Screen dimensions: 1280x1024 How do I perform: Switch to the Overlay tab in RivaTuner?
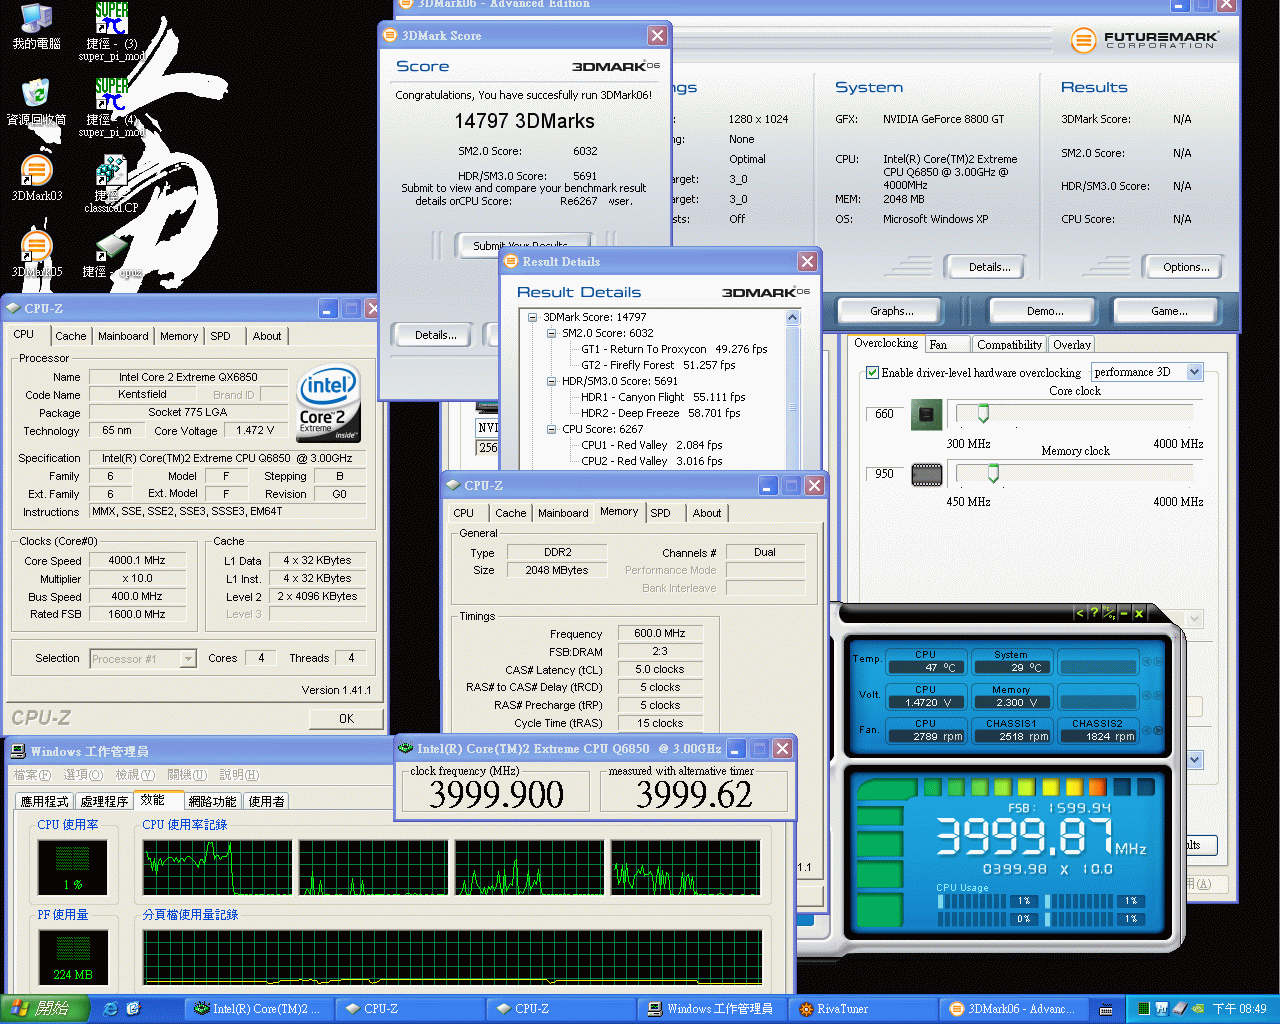[1072, 345]
